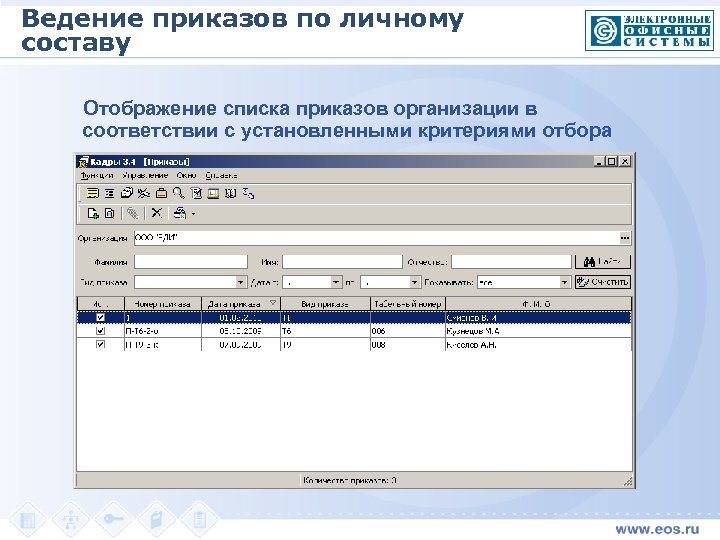
Task: Open print options arrow beside printer icon
Action: click(x=193, y=214)
